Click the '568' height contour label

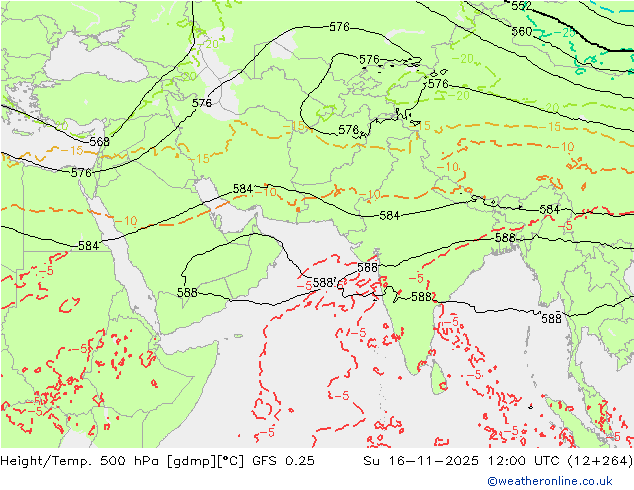tap(99, 142)
